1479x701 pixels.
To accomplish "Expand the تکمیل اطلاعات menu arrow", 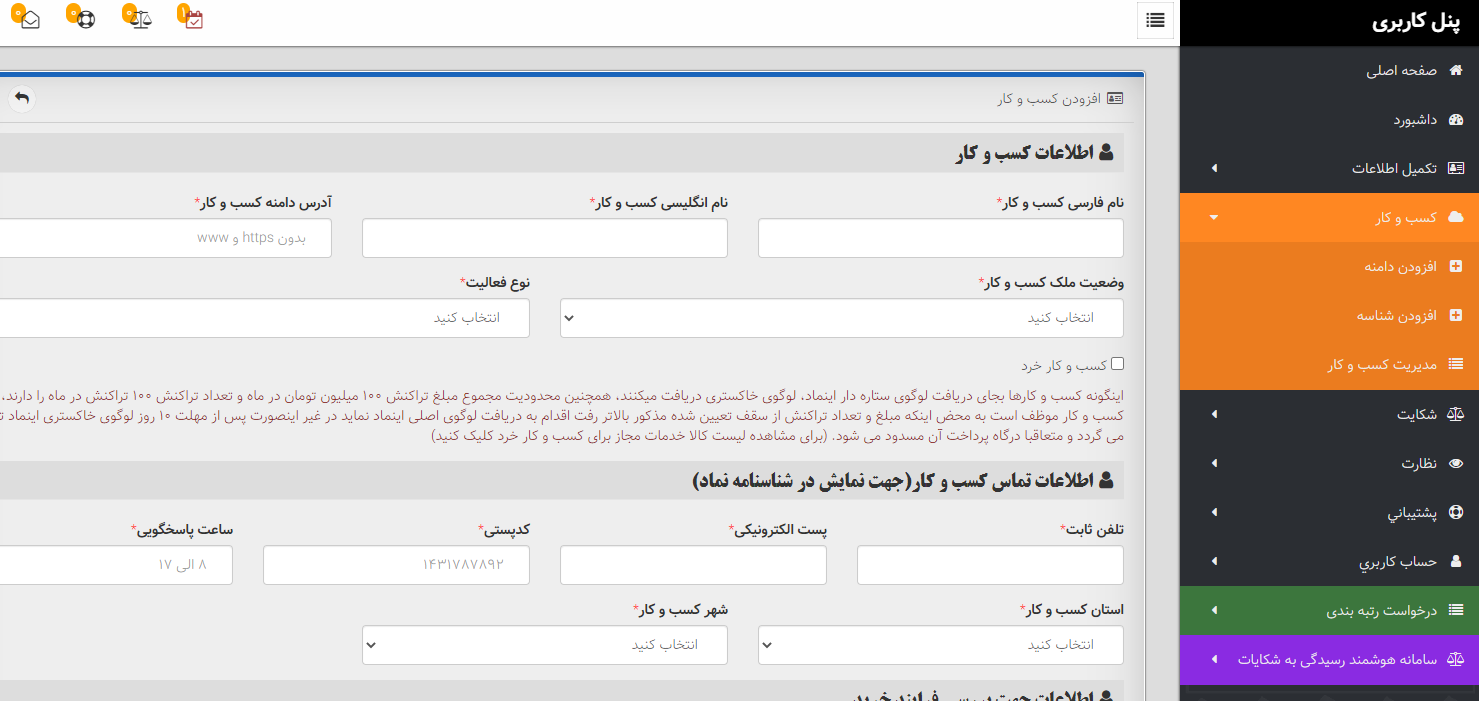I will [x=1214, y=168].
